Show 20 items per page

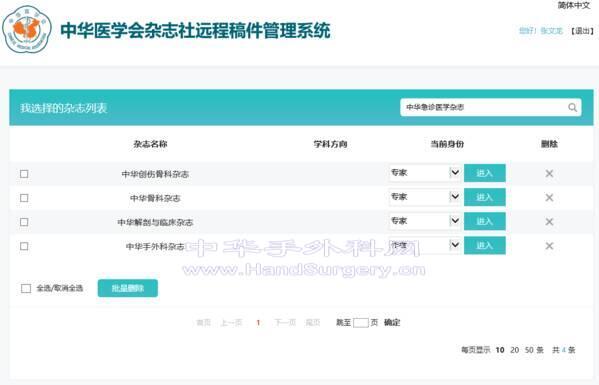[x=515, y=350]
